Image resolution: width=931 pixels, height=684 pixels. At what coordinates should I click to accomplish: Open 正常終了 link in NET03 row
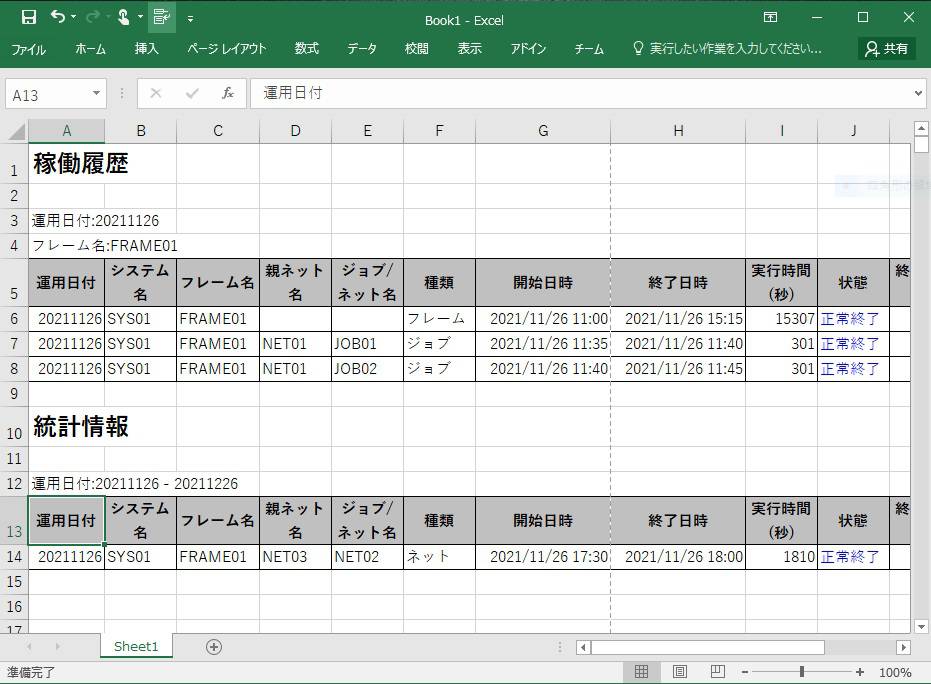coord(850,557)
